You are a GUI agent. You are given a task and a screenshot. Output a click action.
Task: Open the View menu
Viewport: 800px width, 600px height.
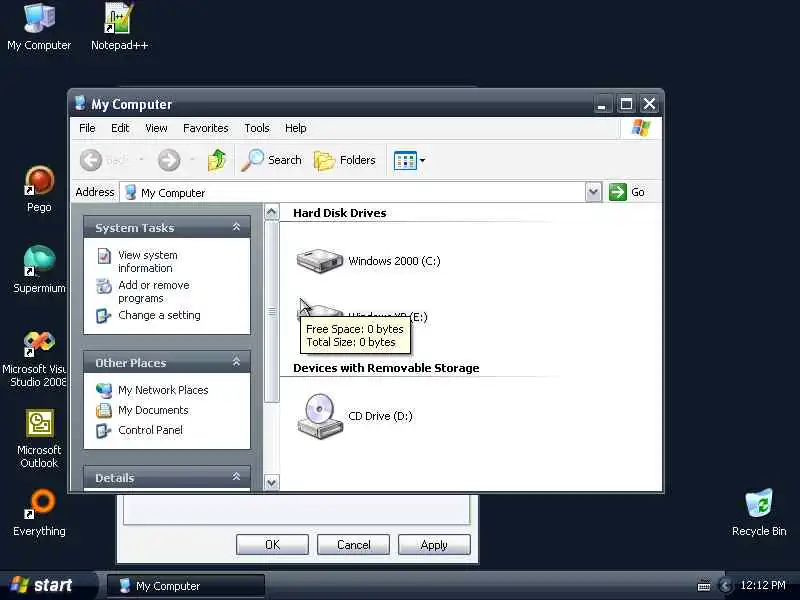pyautogui.click(x=156, y=128)
